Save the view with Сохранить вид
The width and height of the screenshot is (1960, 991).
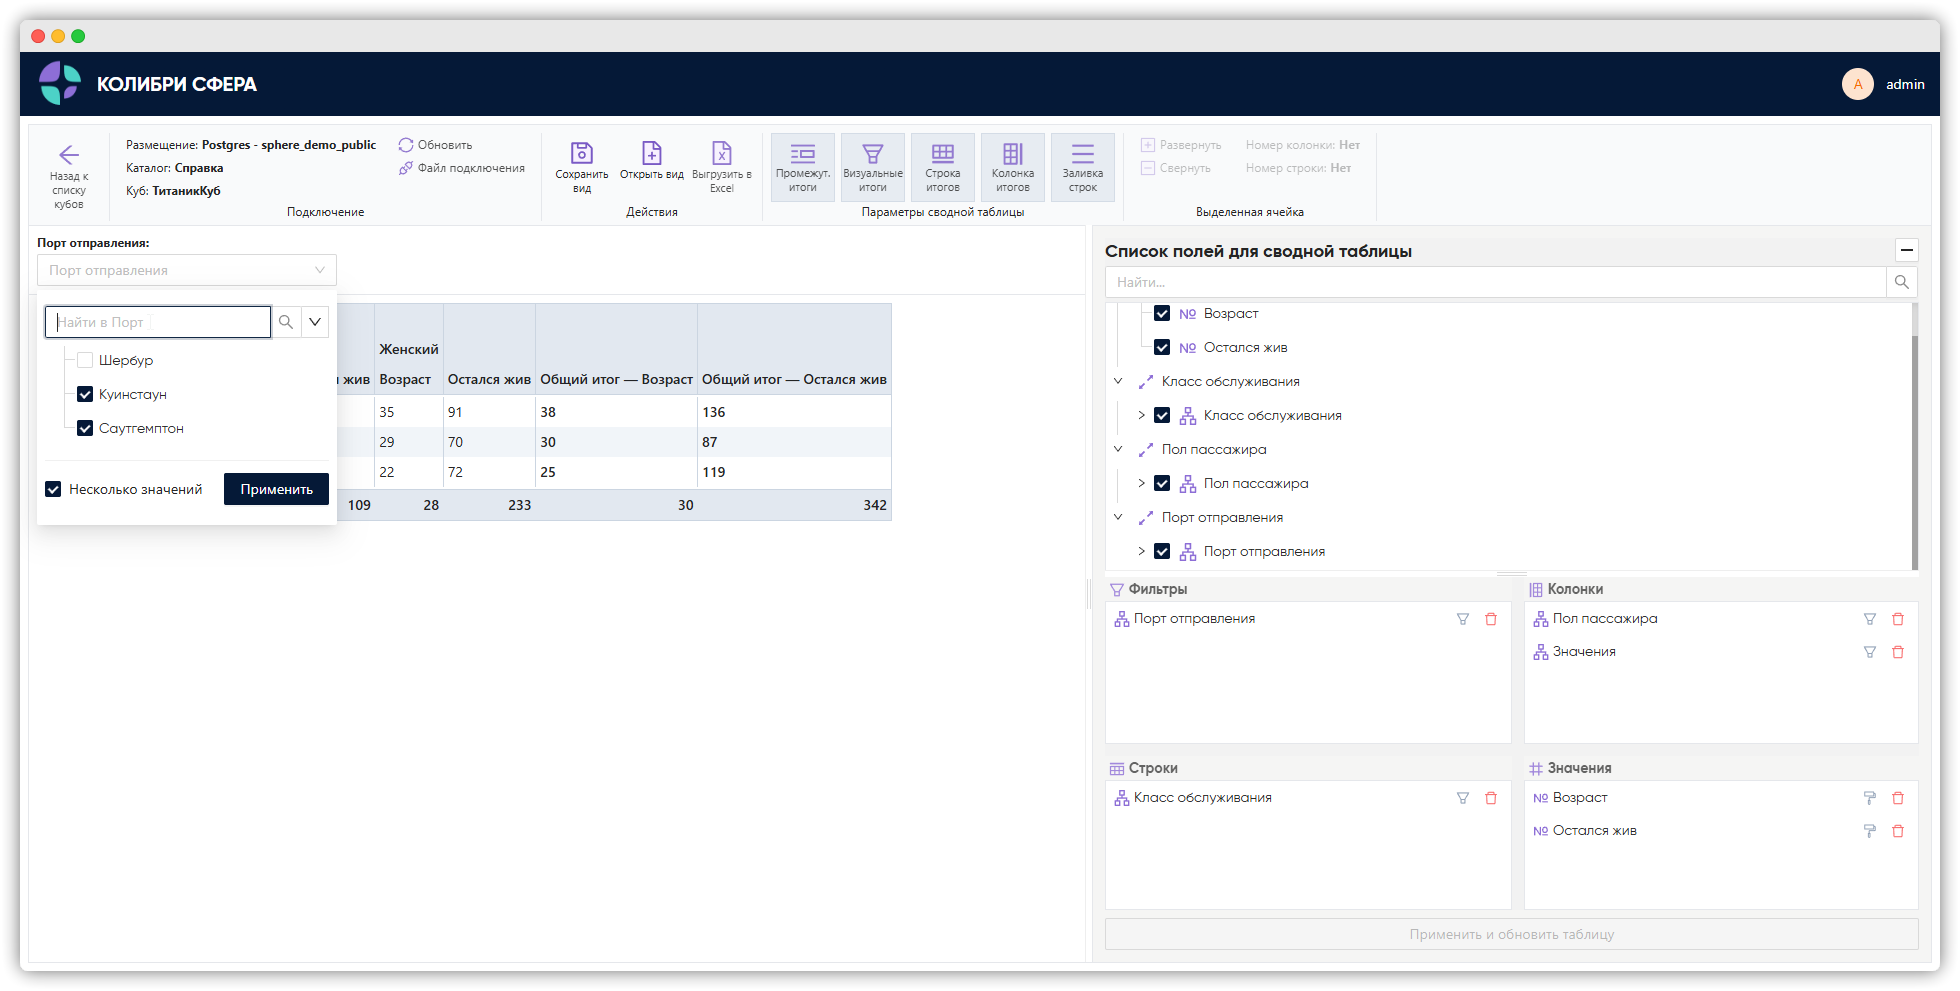pyautogui.click(x=582, y=167)
